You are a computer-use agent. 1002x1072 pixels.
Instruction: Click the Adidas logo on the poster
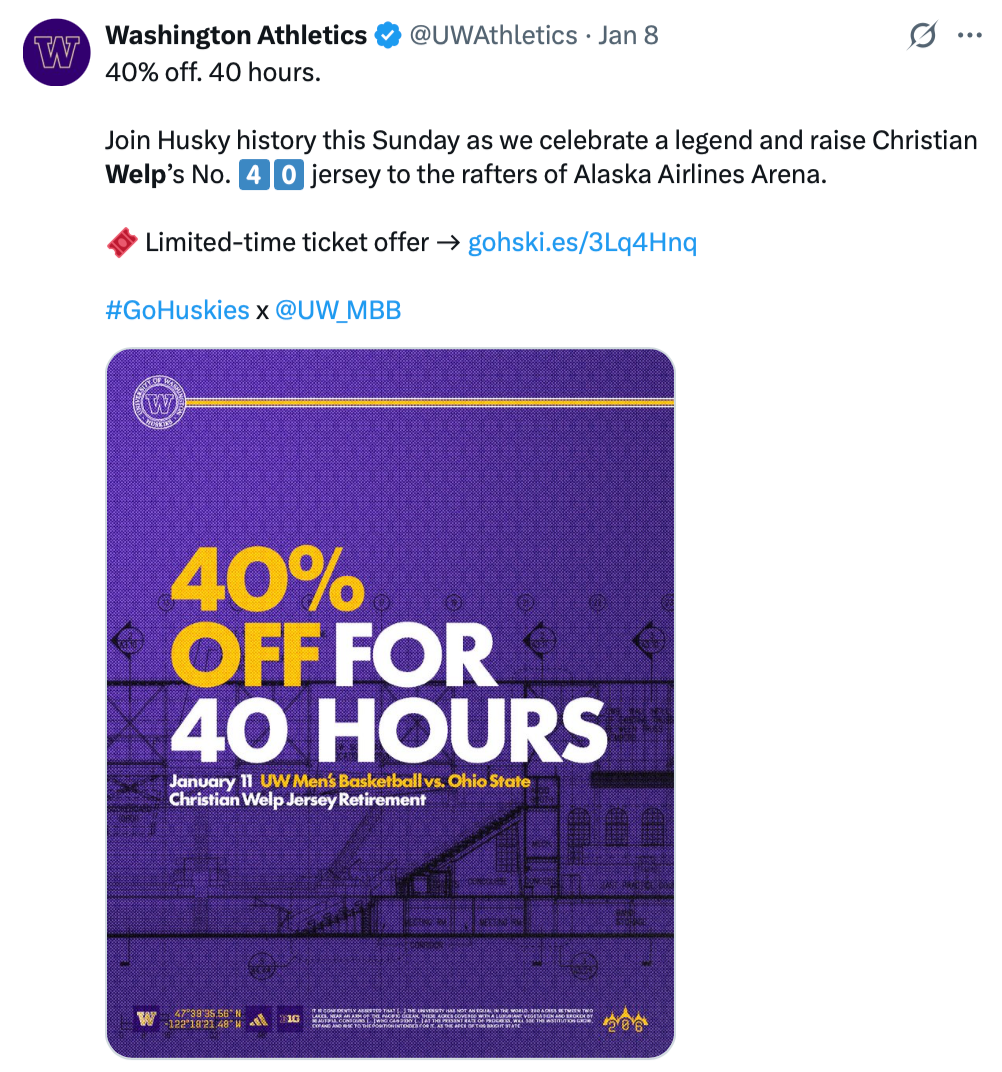258,1020
